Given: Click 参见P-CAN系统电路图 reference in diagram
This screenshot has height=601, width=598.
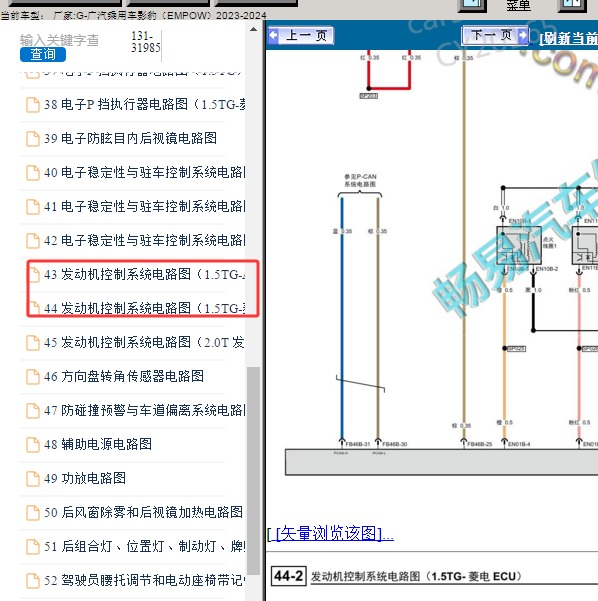Looking at the screenshot, I should pyautogui.click(x=360, y=180).
